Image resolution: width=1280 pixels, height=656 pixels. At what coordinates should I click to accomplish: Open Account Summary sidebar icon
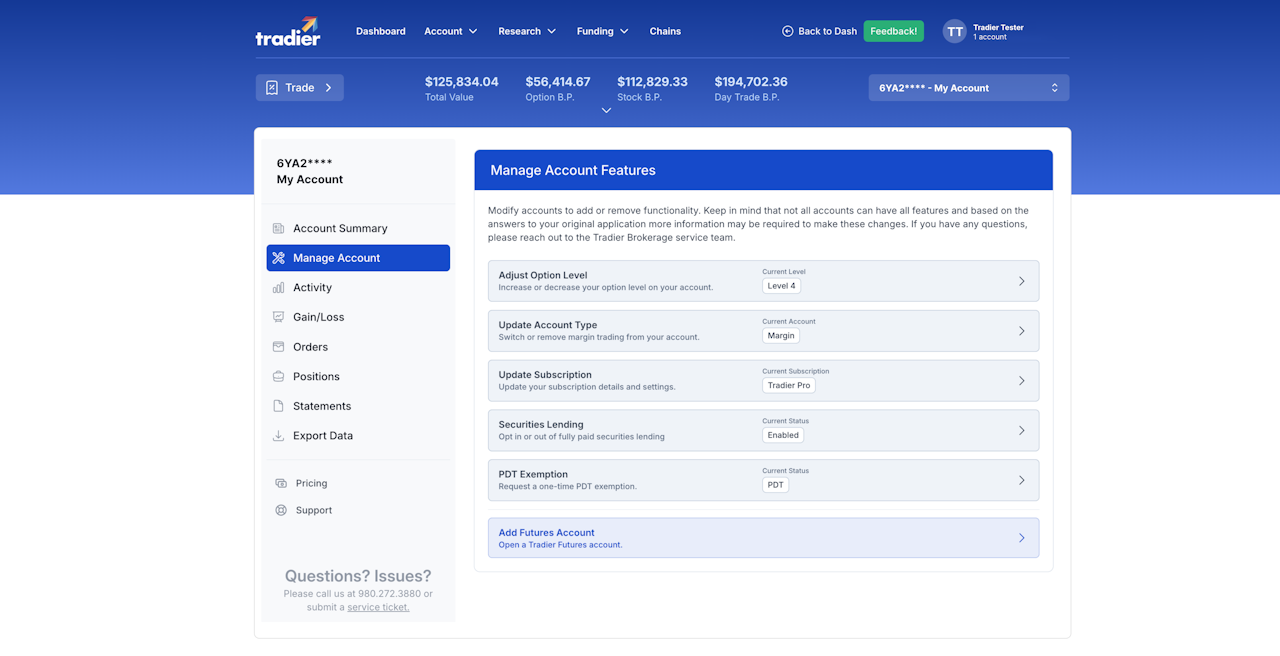(x=279, y=228)
